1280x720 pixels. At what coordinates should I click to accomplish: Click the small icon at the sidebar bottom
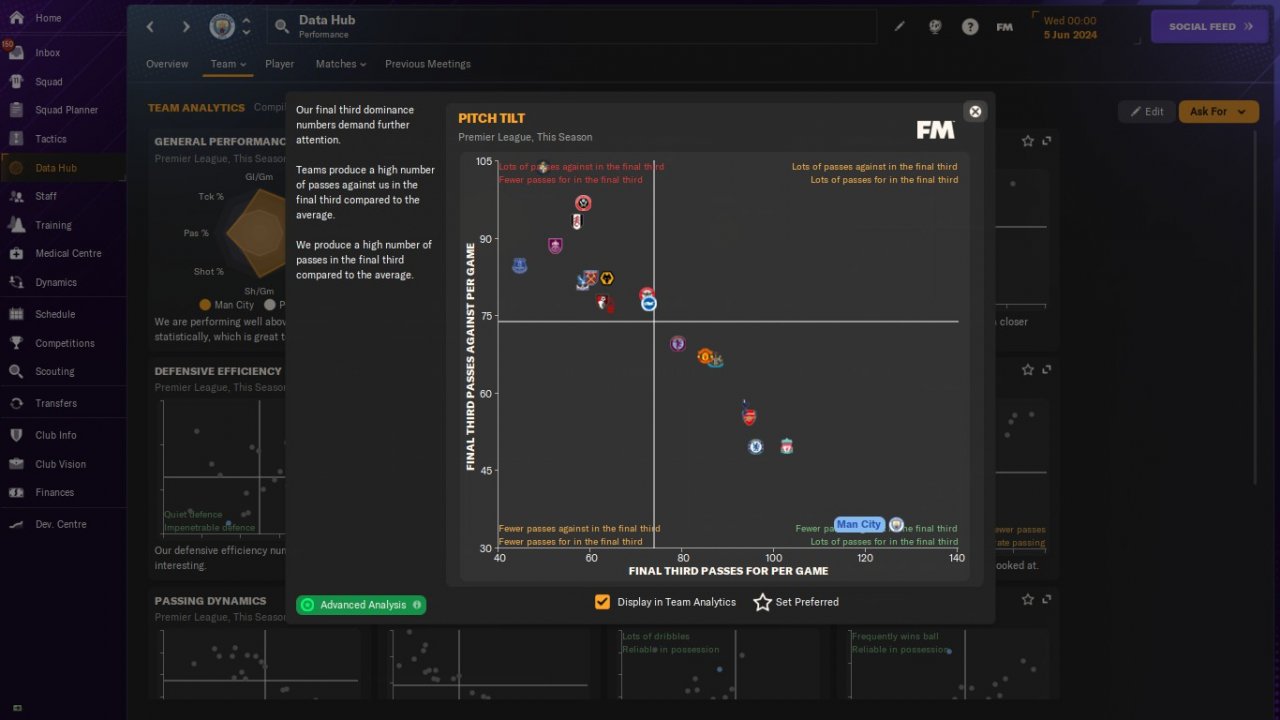coord(17,708)
